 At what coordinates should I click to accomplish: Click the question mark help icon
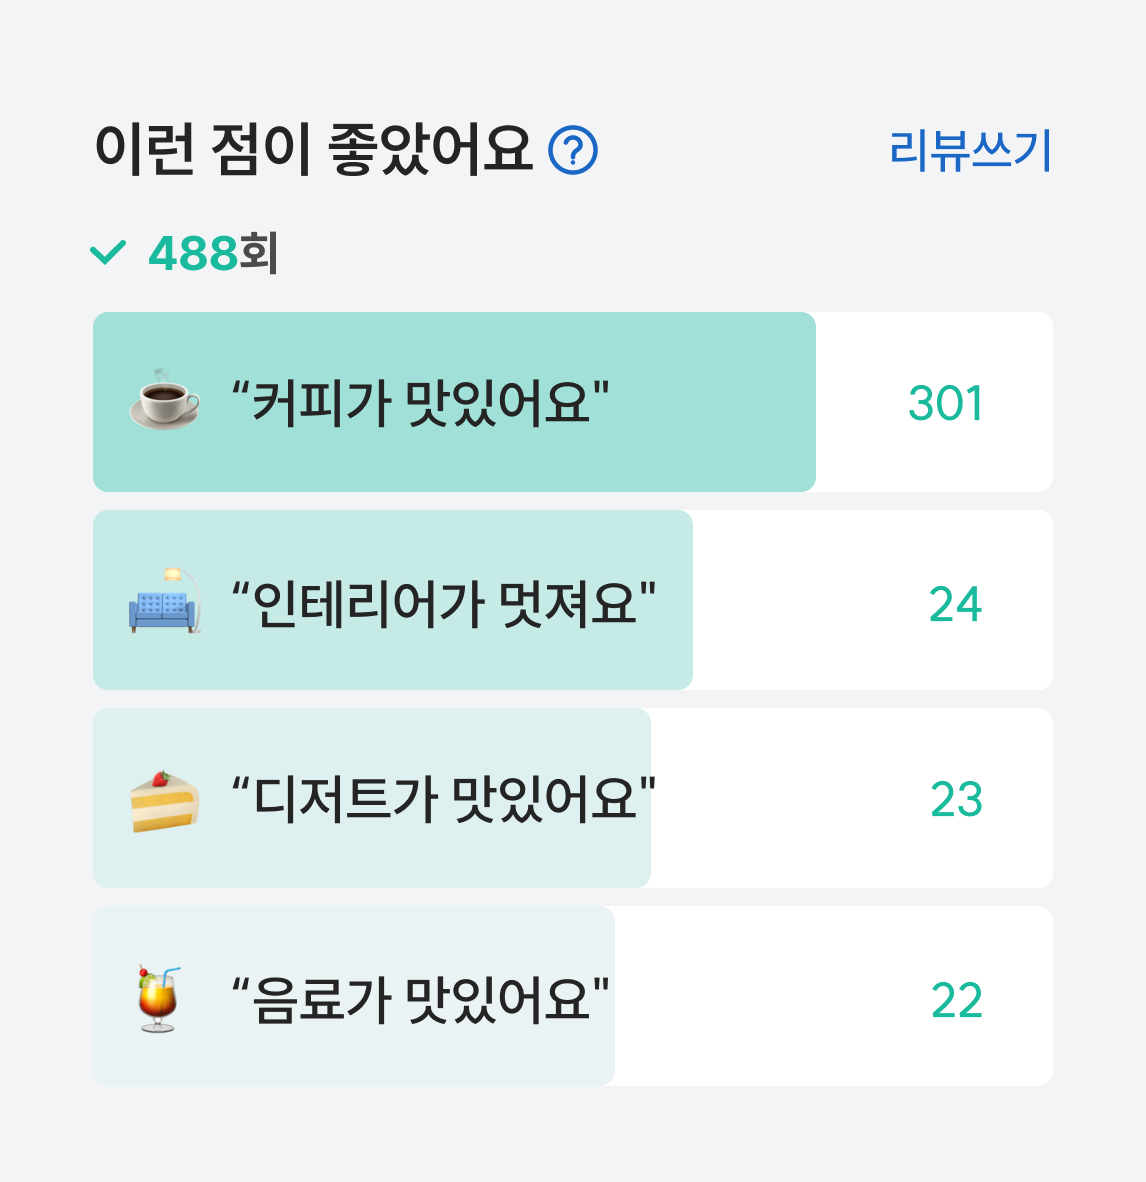[x=573, y=151]
